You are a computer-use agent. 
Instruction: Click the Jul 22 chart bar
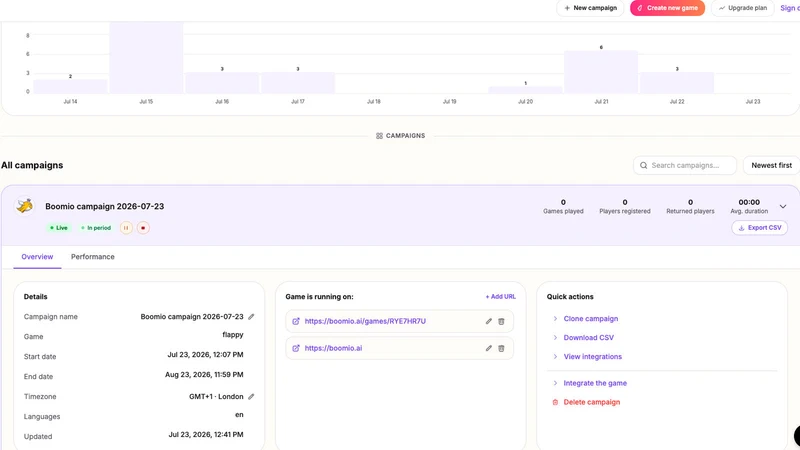[677, 83]
